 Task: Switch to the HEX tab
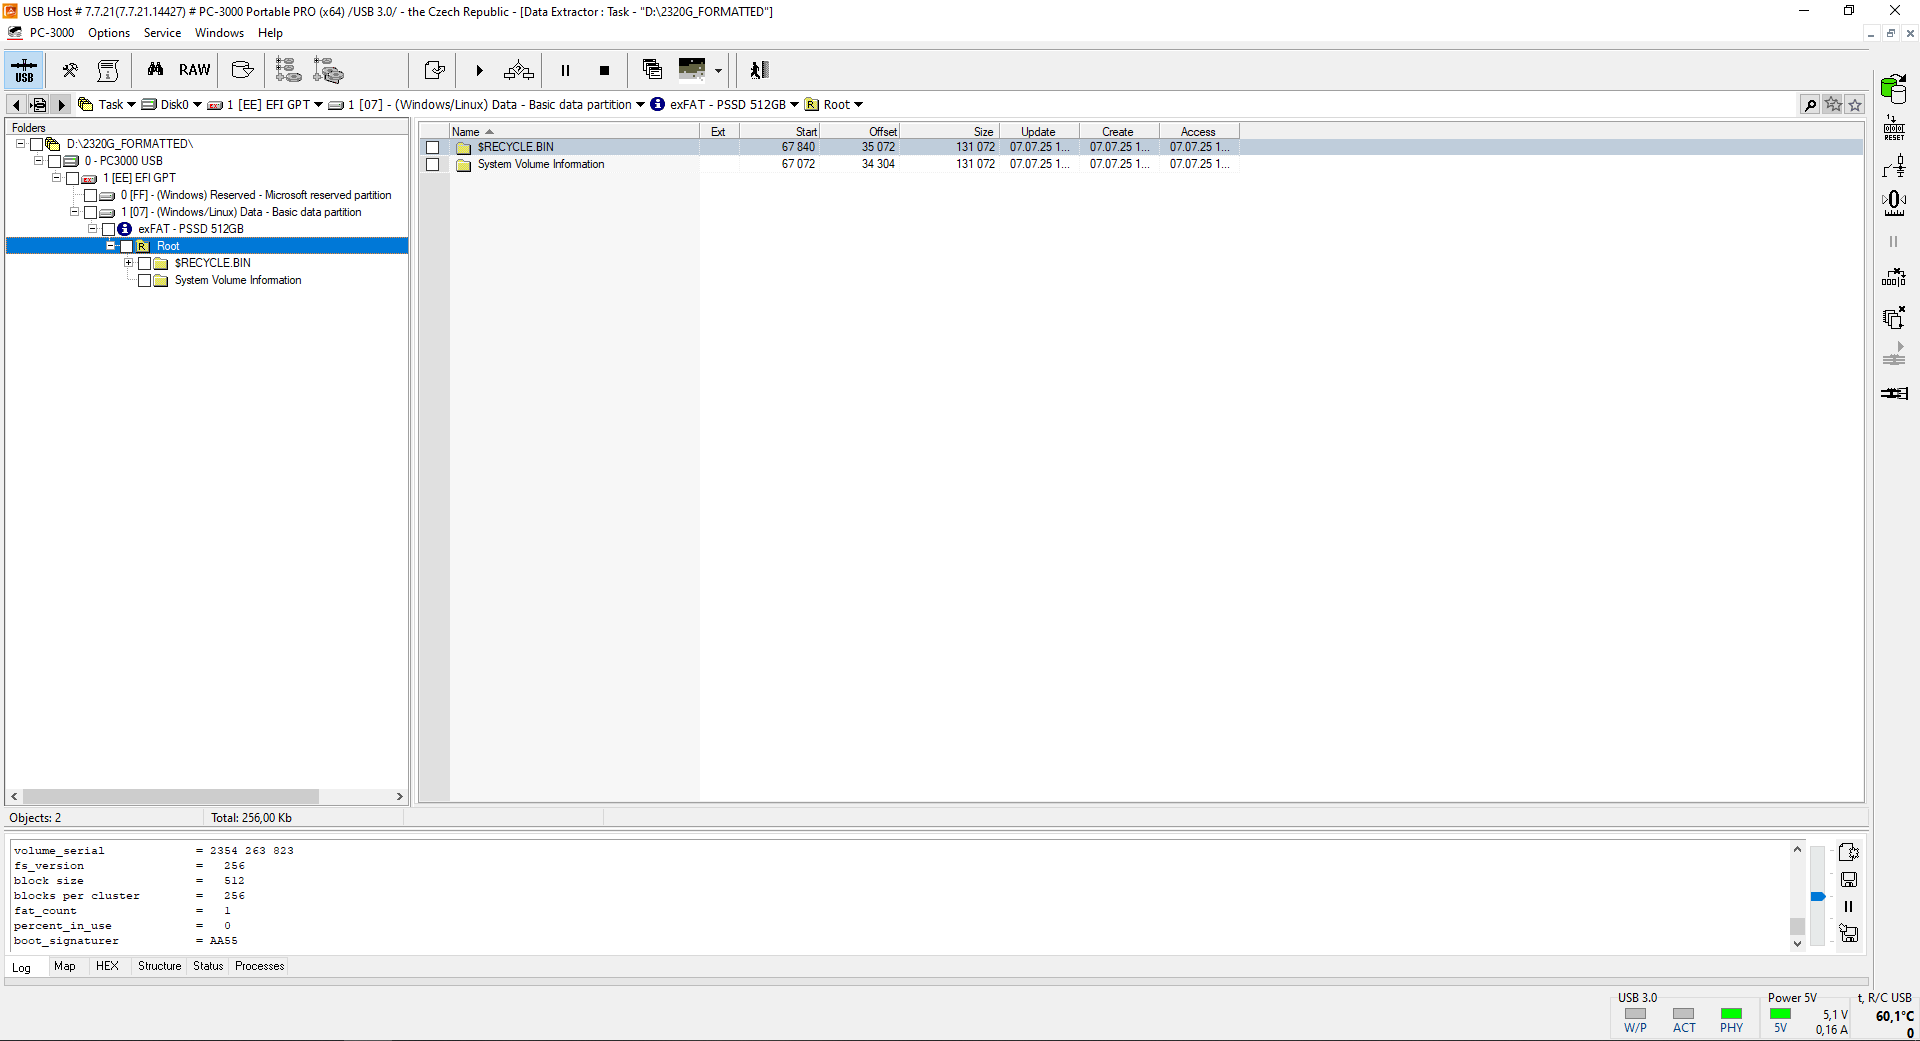107,966
